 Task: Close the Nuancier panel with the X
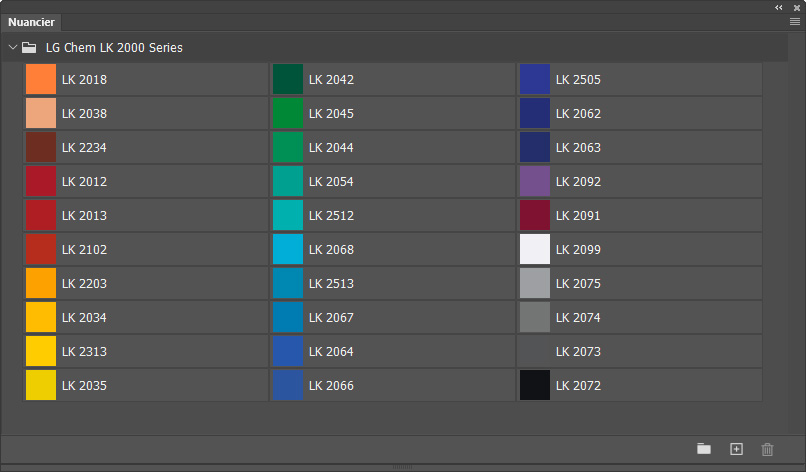797,8
